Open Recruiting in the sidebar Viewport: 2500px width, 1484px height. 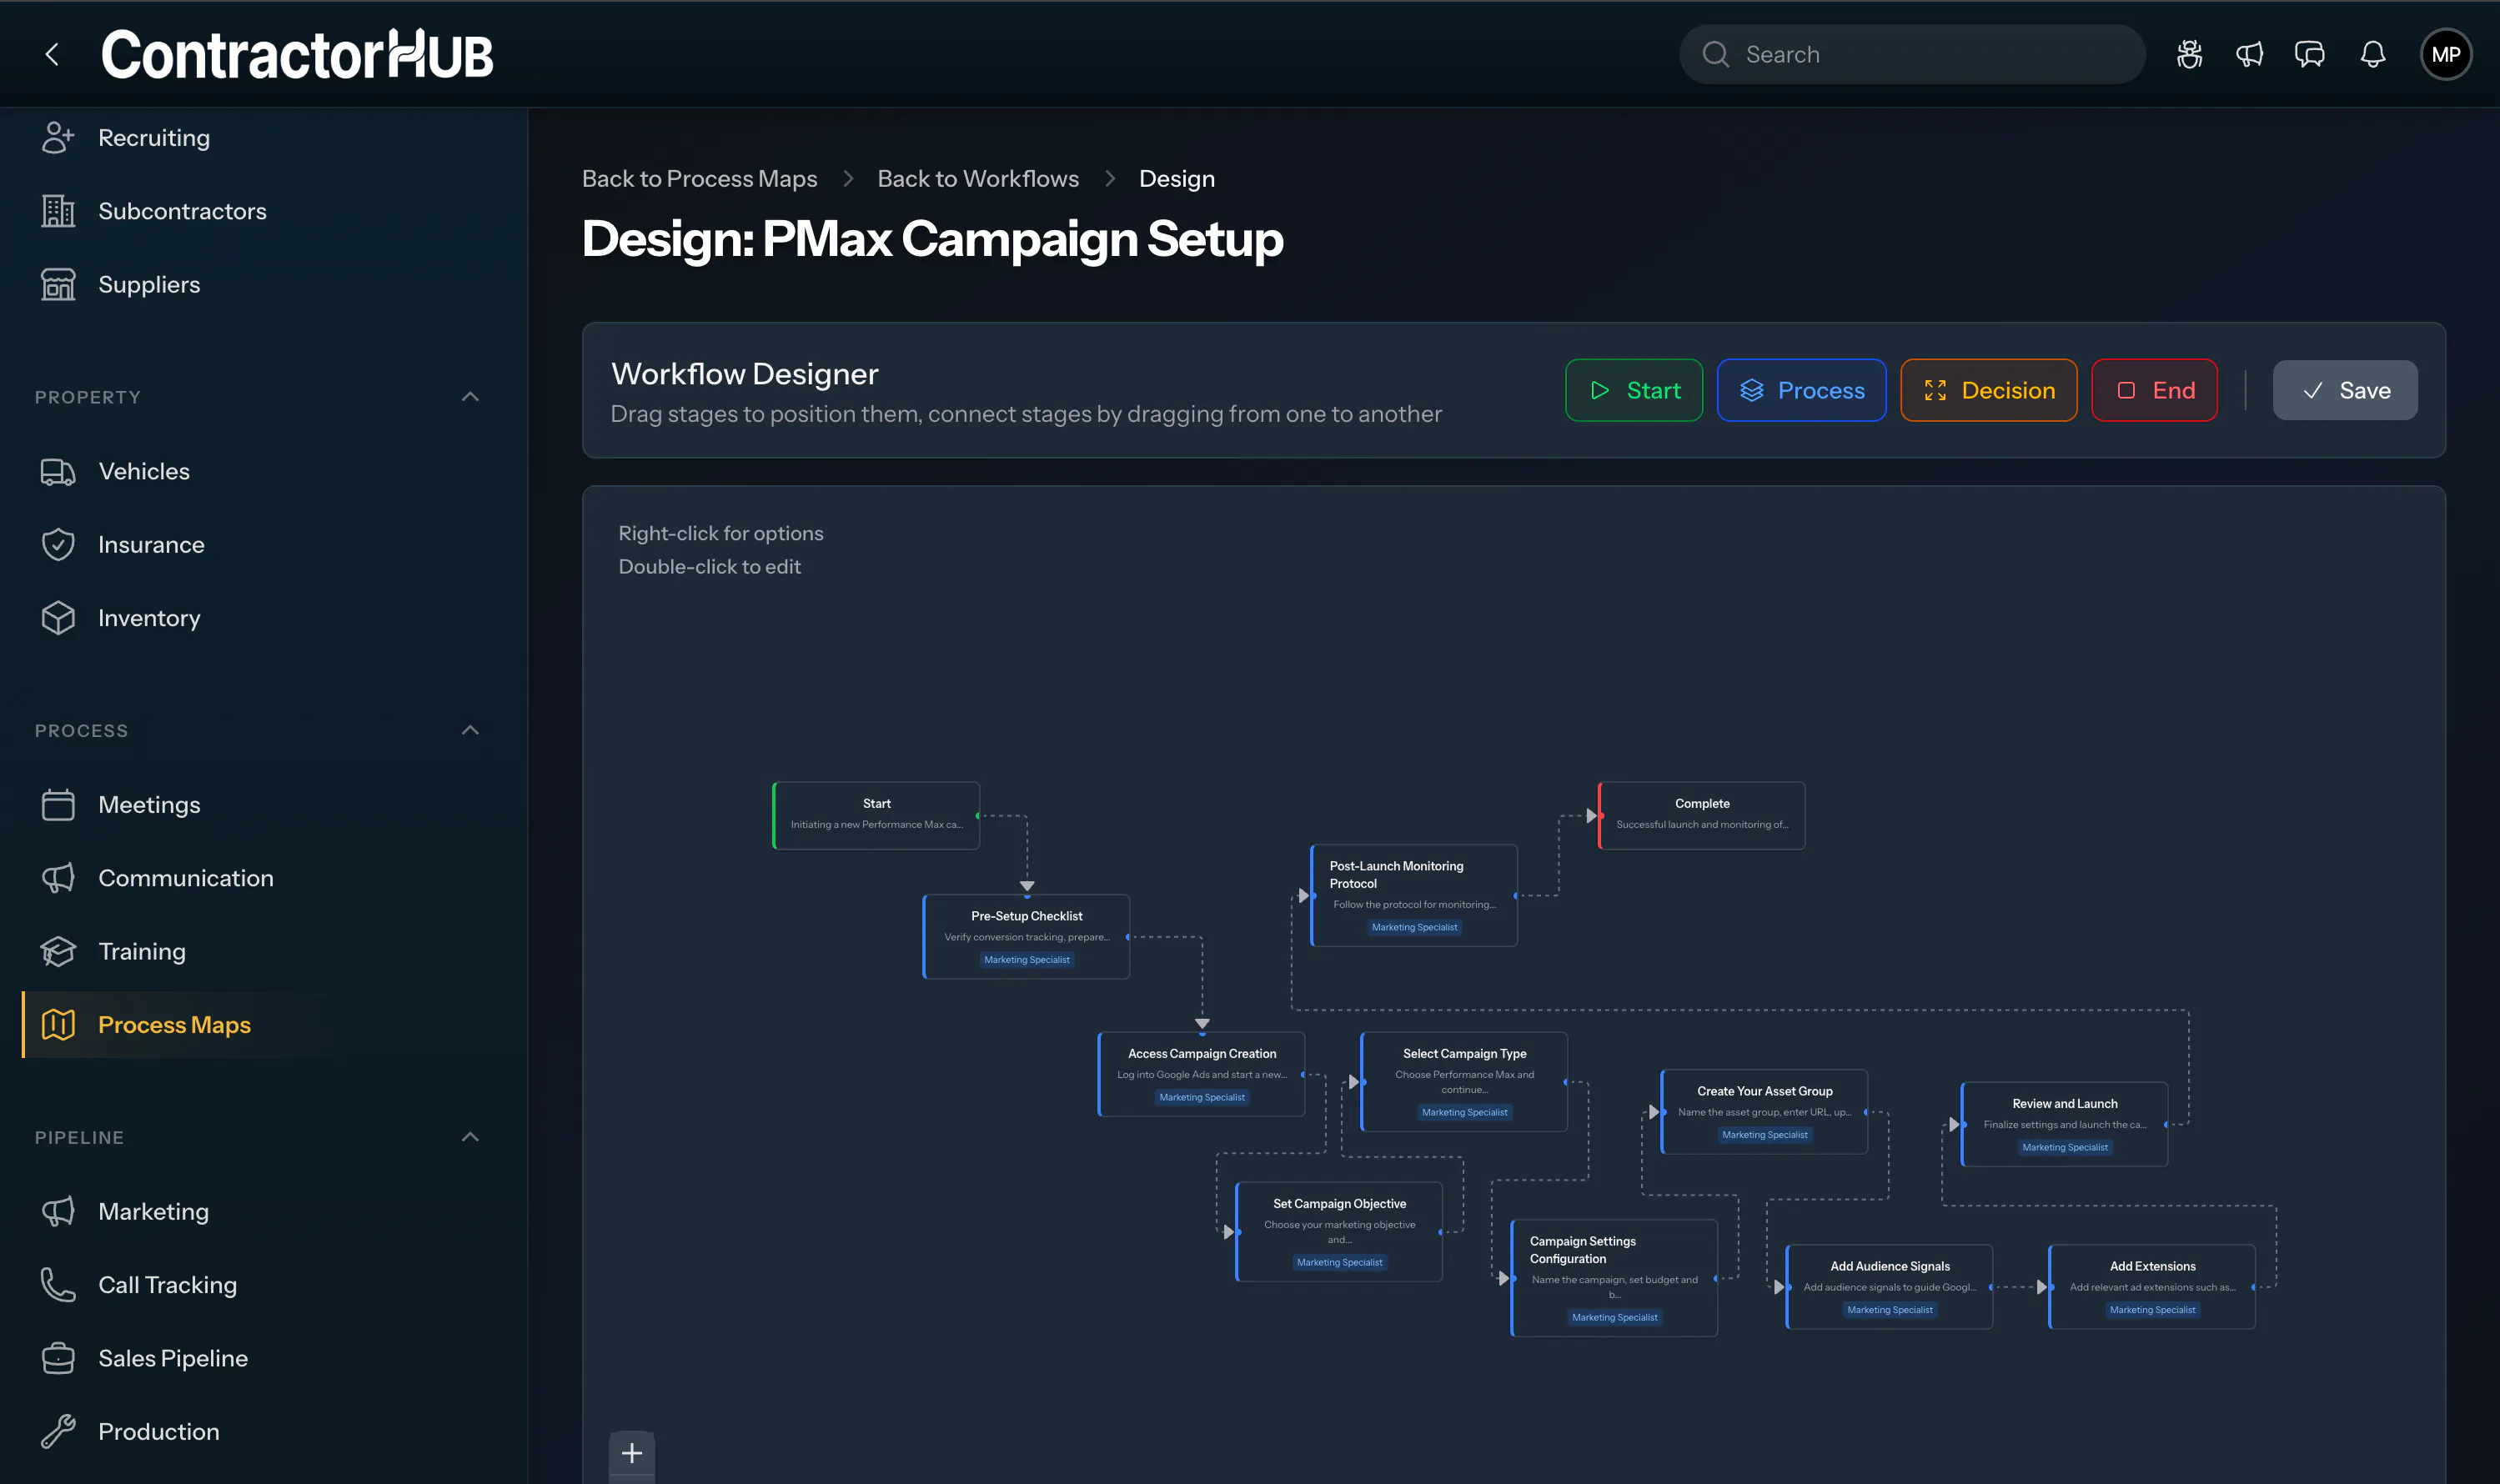click(x=154, y=138)
